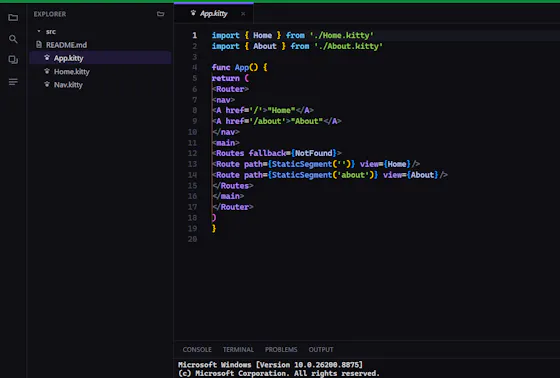Click line number 1 in the gutter
The width and height of the screenshot is (560, 378).
point(195,35)
